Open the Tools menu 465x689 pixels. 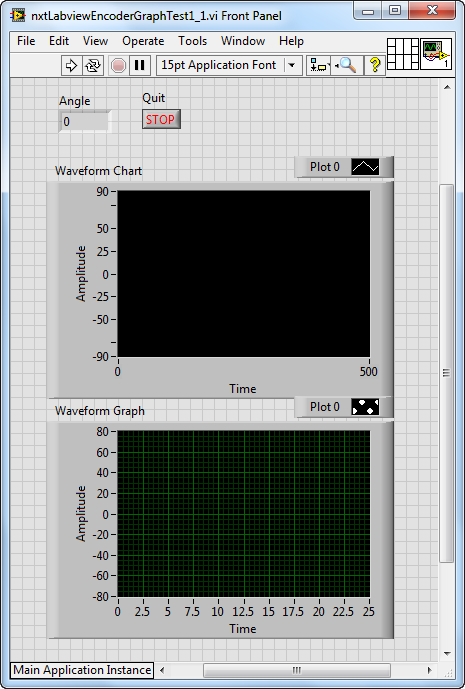(193, 41)
